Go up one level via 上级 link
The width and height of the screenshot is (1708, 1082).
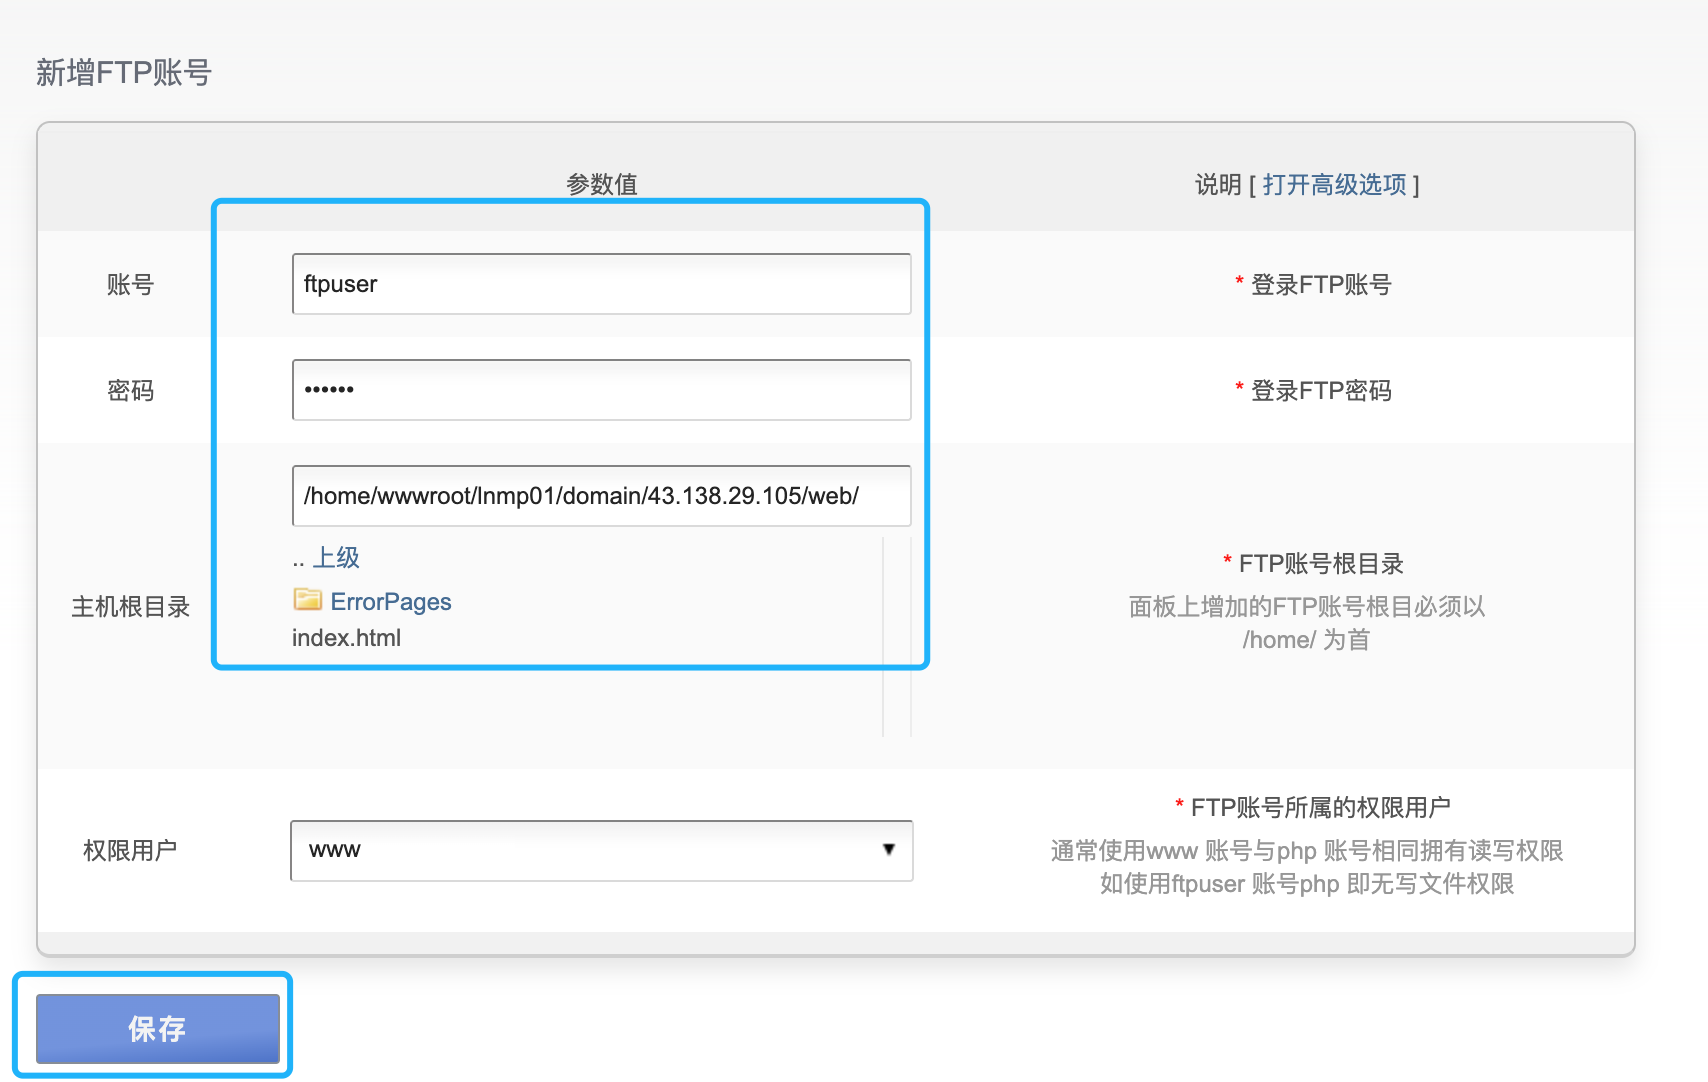[x=336, y=558]
